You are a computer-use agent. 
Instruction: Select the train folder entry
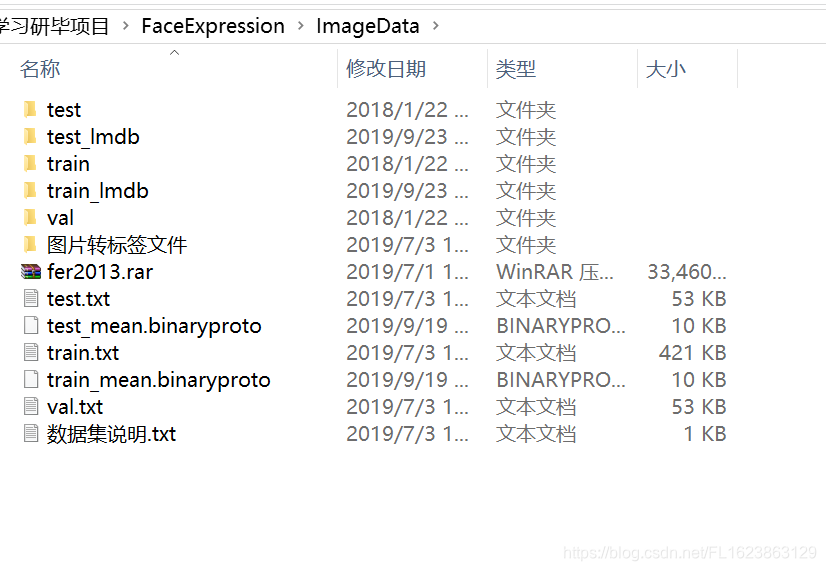pos(68,164)
